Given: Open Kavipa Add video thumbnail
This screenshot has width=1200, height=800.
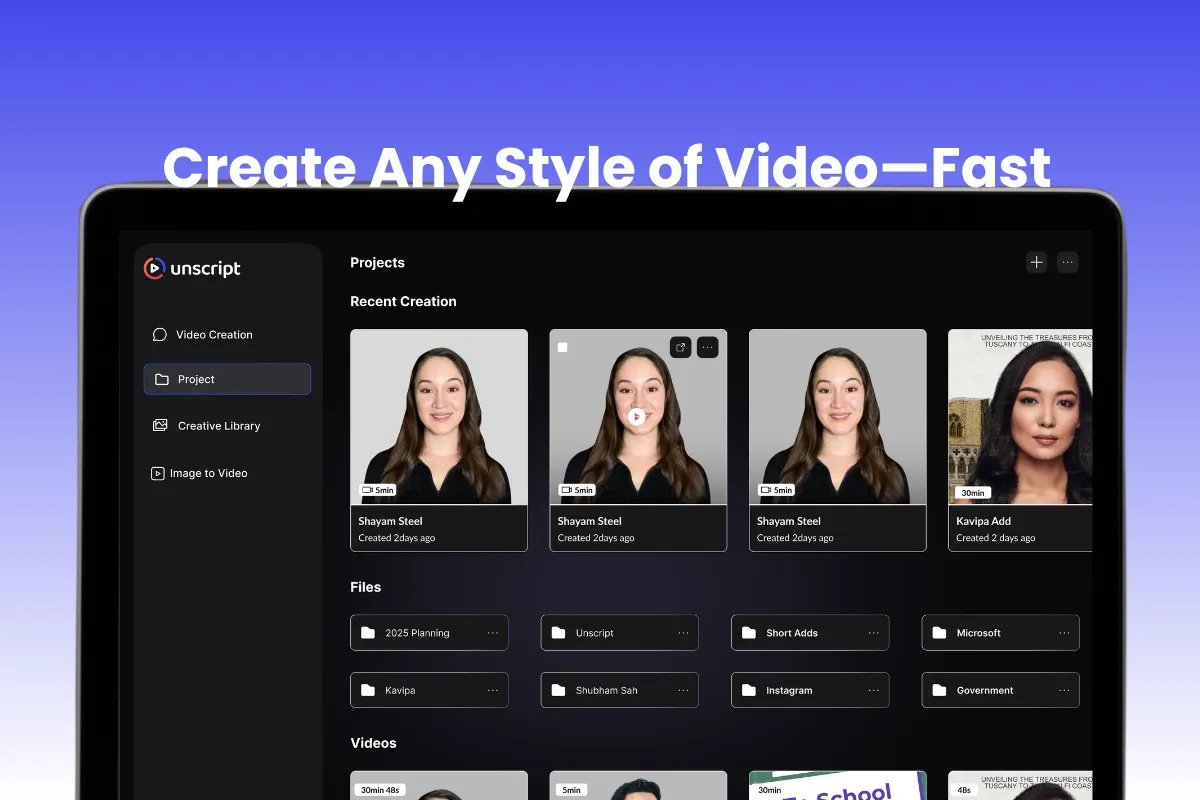Looking at the screenshot, I should (1020, 417).
